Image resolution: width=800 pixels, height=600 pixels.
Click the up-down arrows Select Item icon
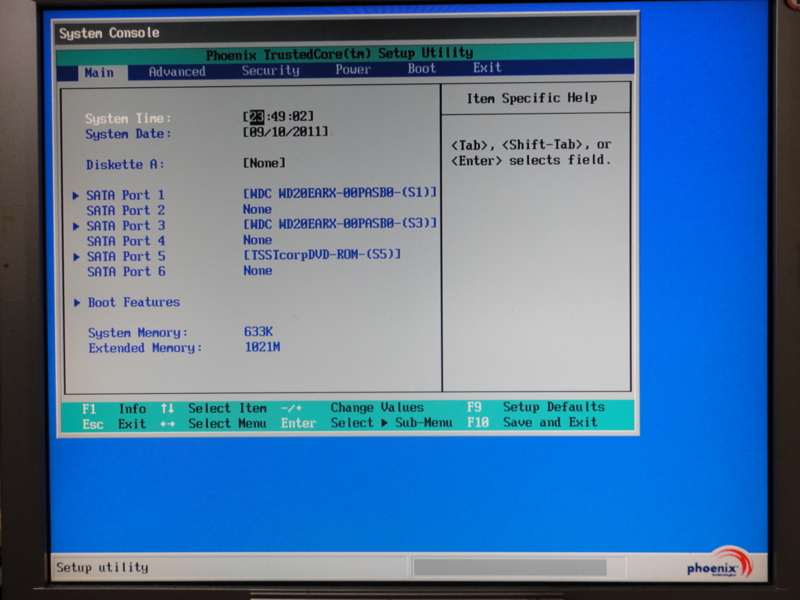(167, 409)
